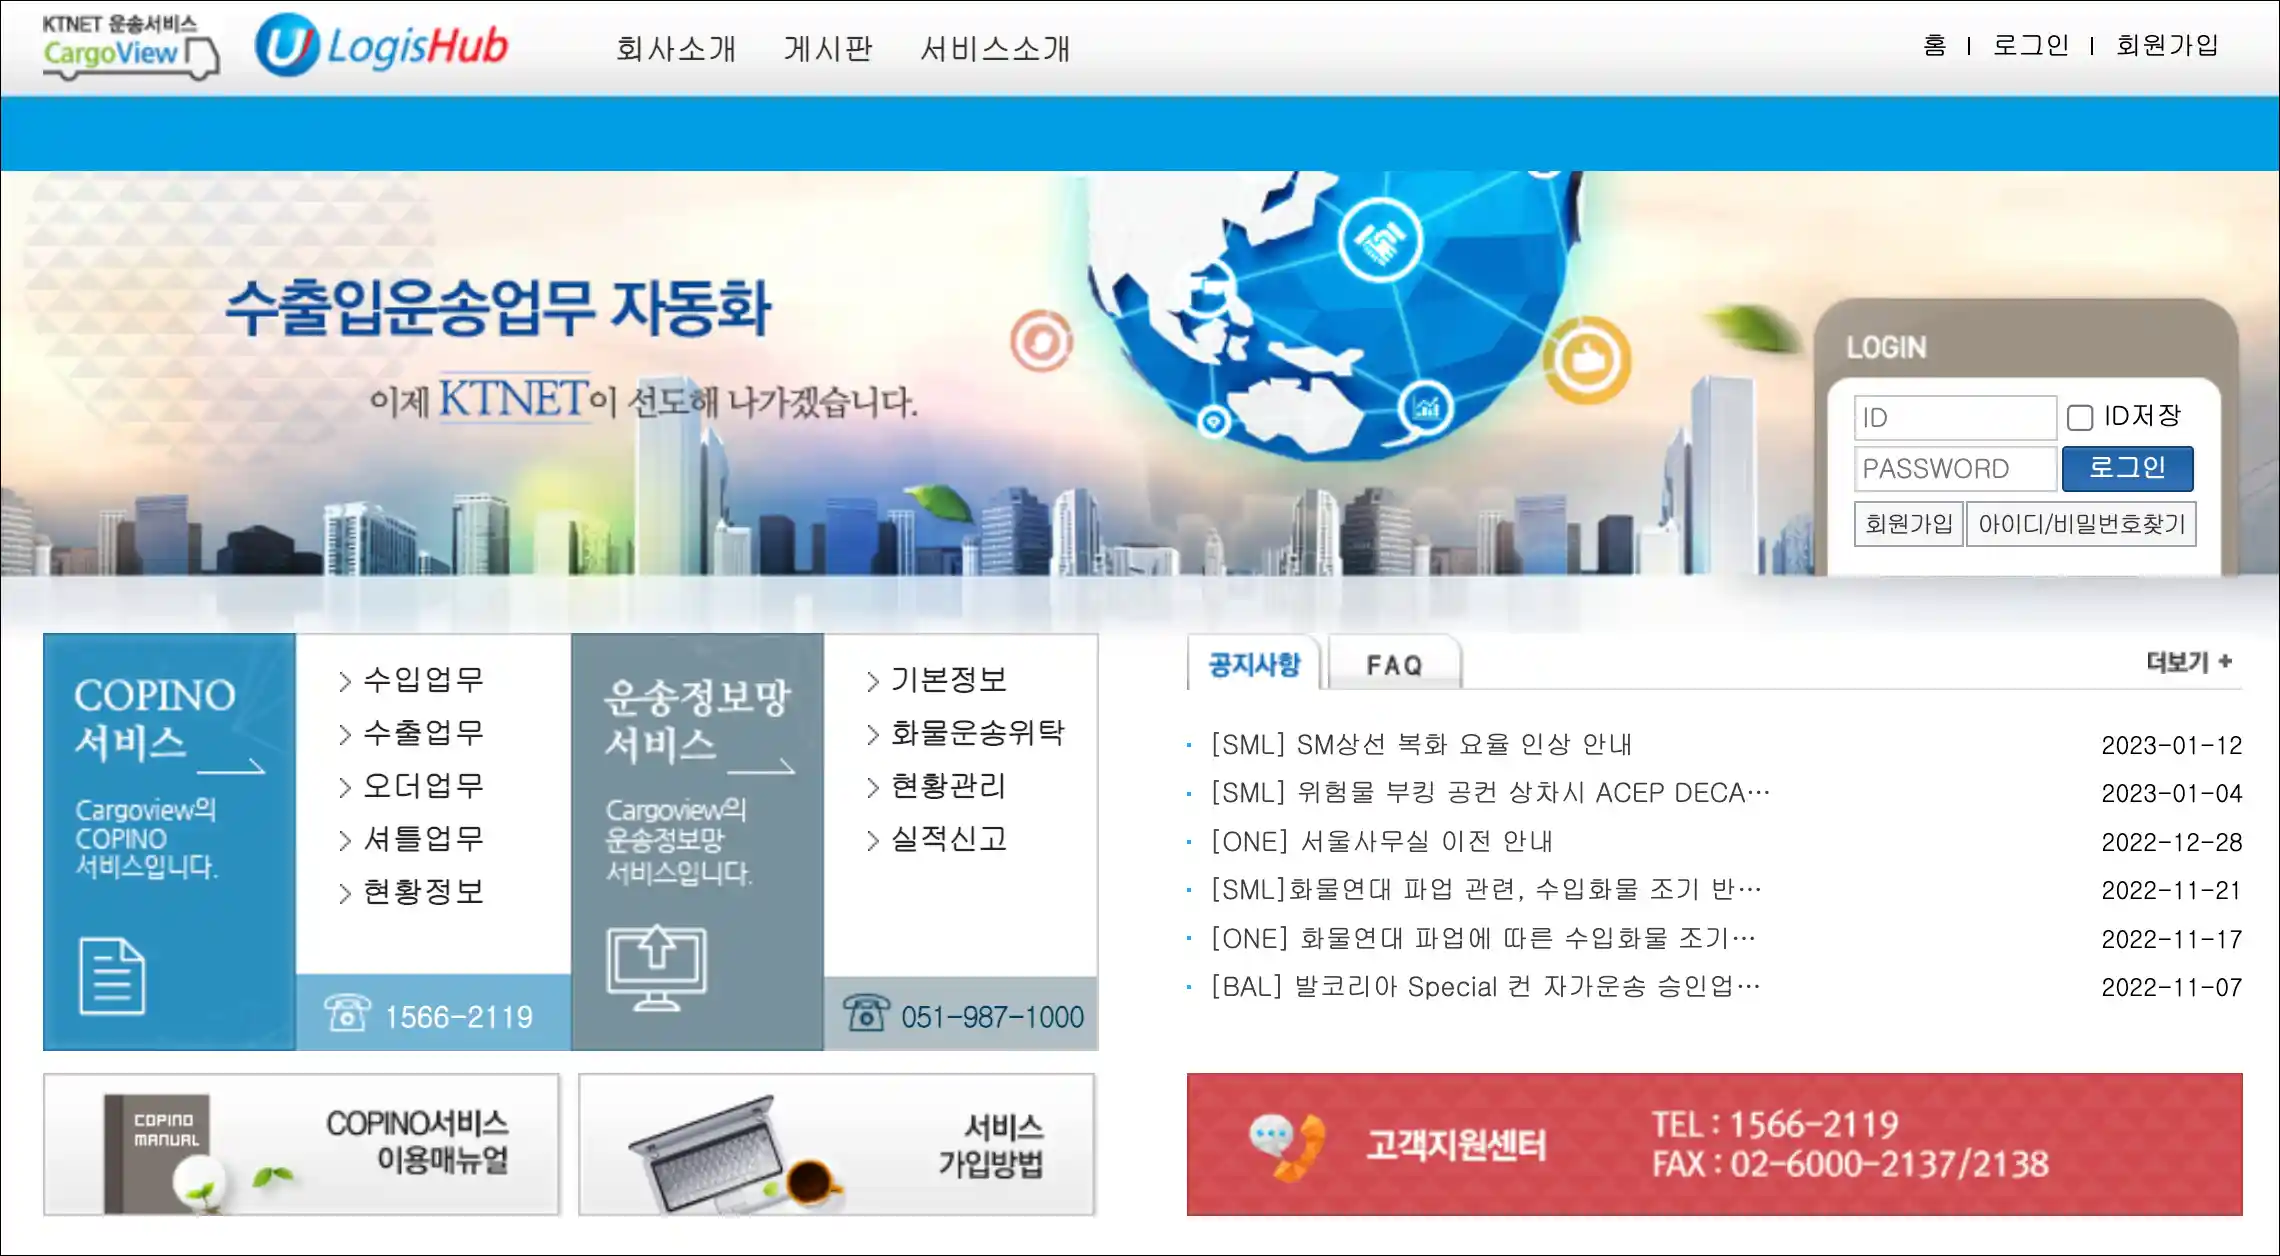2280x1256 pixels.
Task: Click the top-right 로그인 link
Action: click(x=2030, y=45)
